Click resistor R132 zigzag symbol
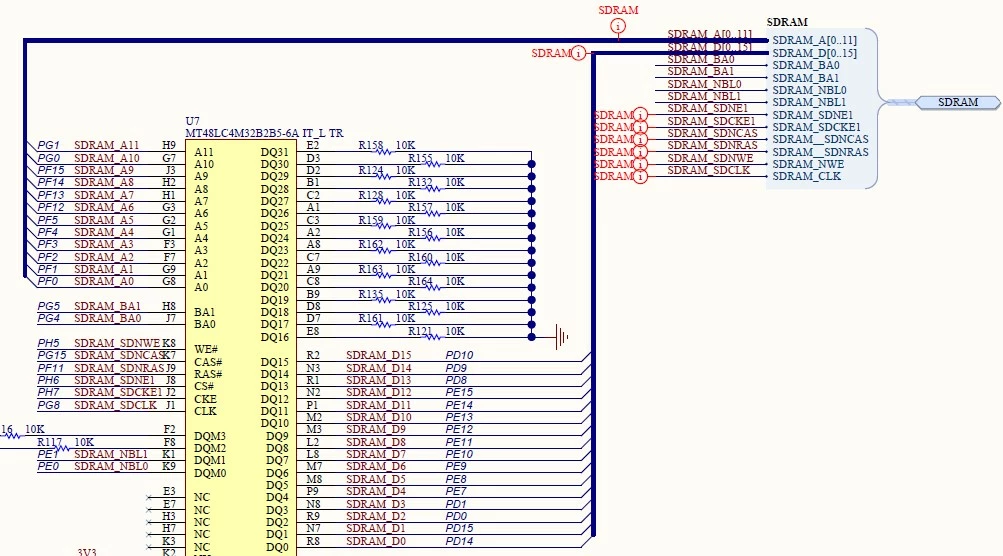 (x=433, y=188)
